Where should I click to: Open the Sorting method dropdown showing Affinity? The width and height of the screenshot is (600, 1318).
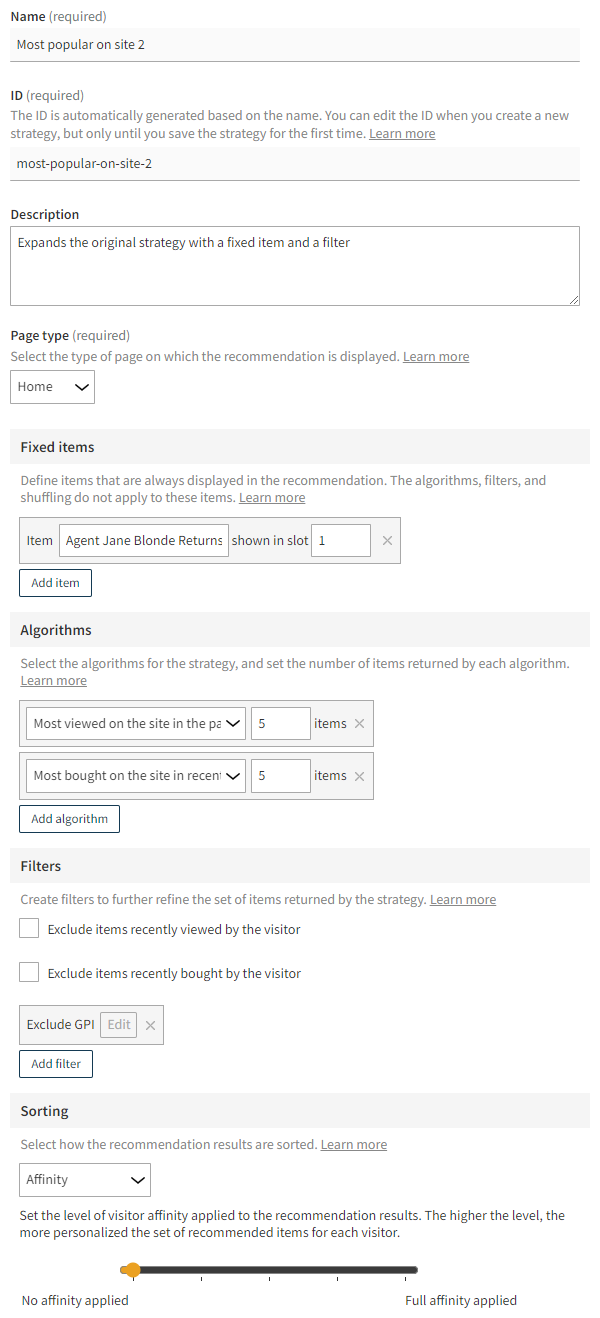(84, 1179)
